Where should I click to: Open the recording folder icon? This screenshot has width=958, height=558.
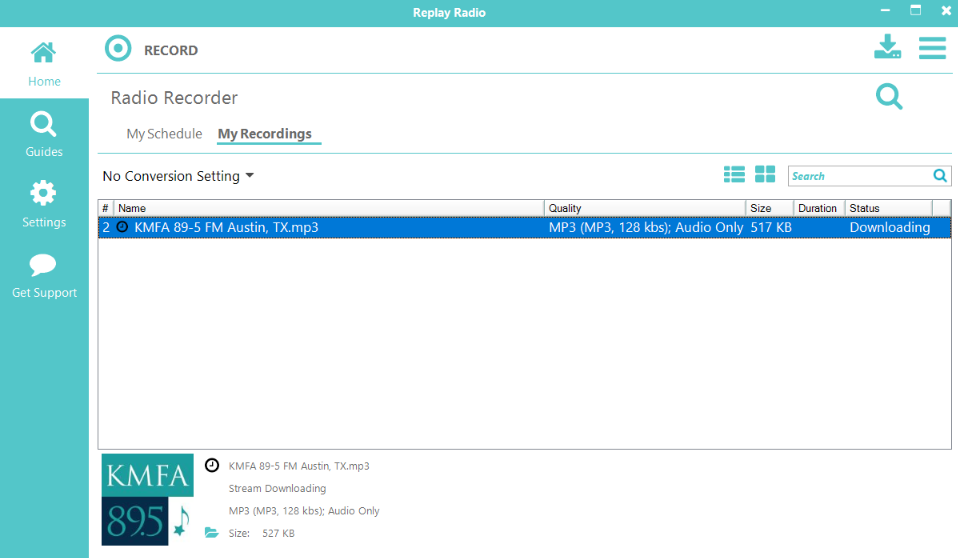pos(211,532)
